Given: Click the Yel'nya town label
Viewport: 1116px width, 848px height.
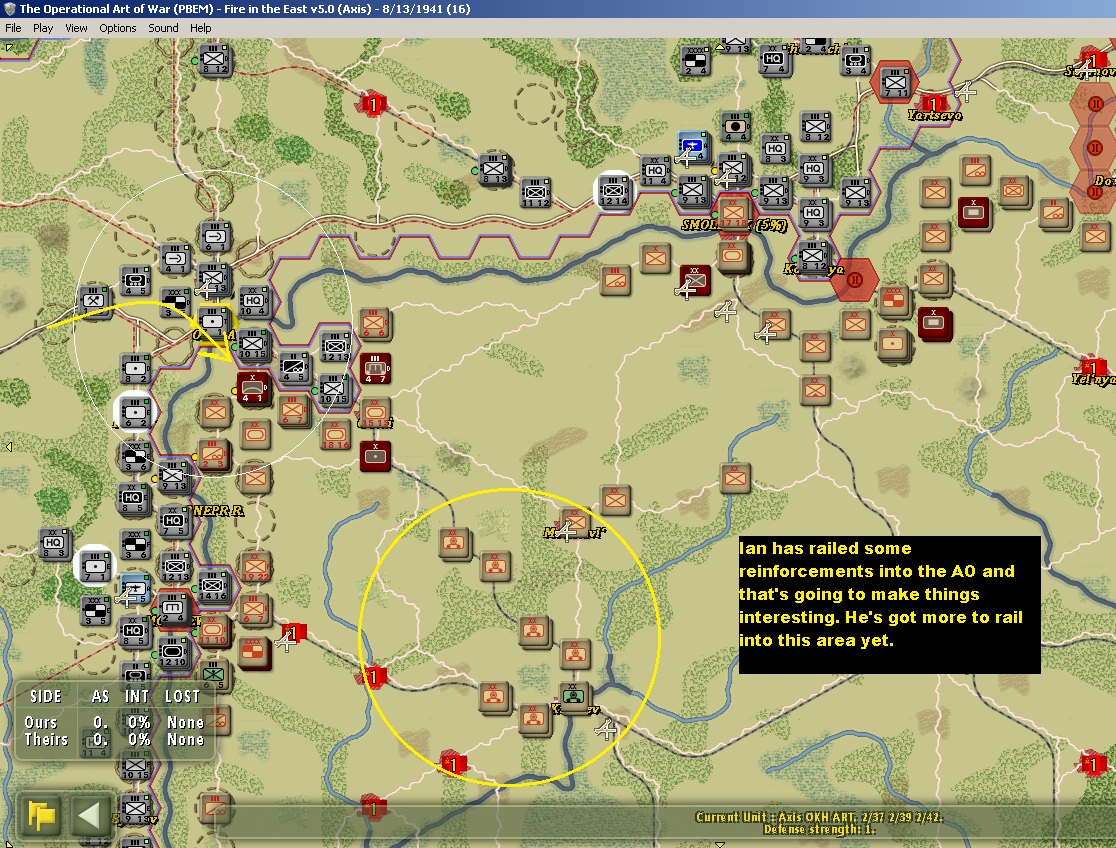Looking at the screenshot, I should click(1093, 380).
